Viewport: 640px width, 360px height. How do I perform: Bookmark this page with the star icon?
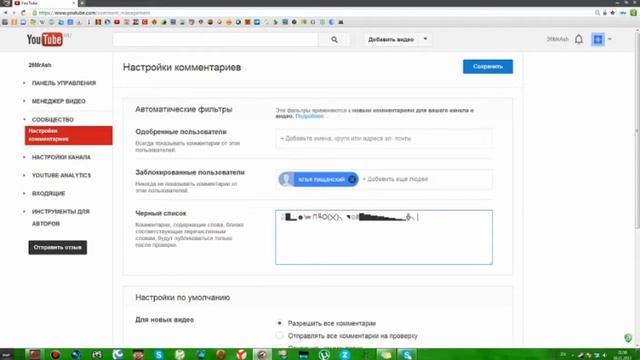point(613,13)
